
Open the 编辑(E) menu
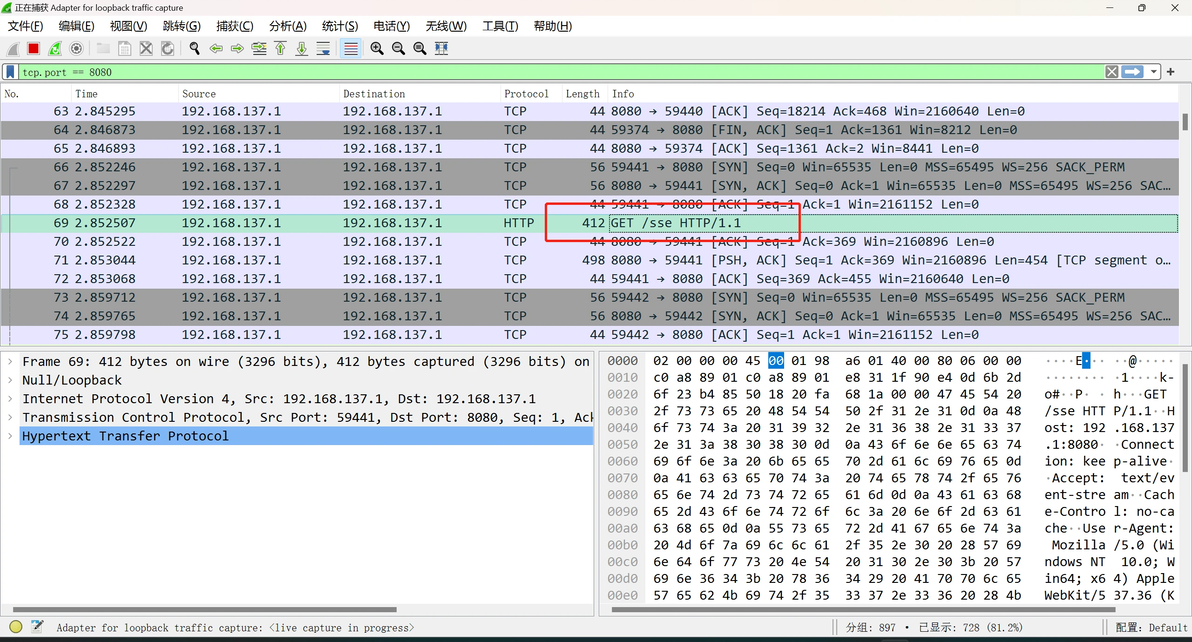click(77, 26)
